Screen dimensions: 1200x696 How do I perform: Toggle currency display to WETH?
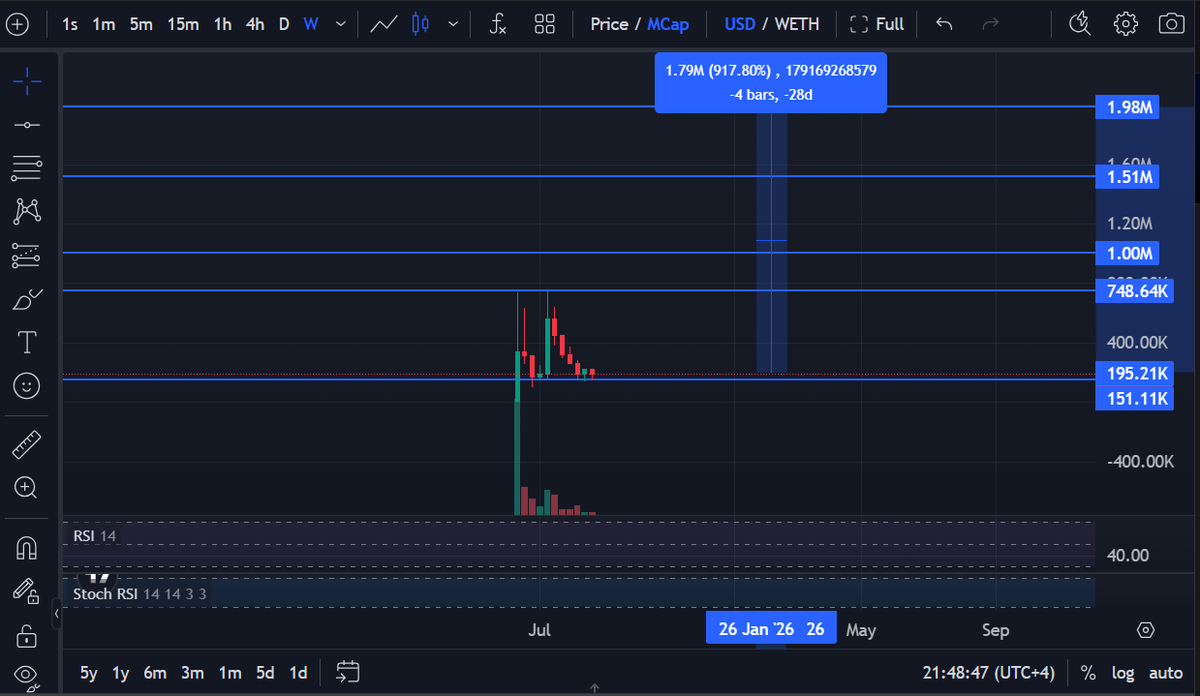click(x=796, y=23)
